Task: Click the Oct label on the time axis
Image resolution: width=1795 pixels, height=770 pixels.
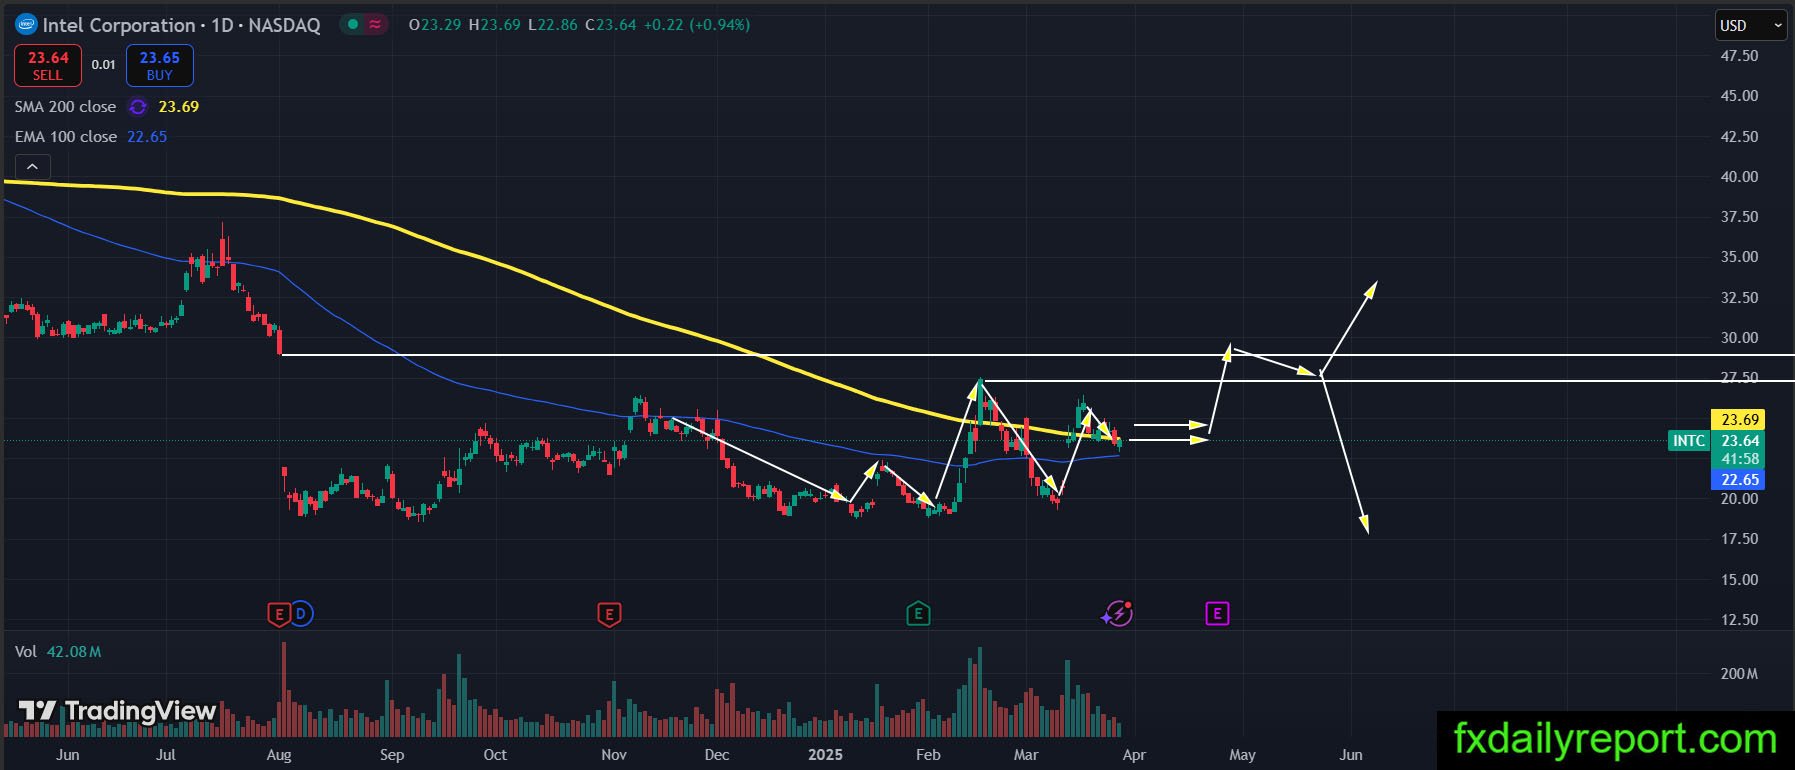Action: [x=495, y=755]
